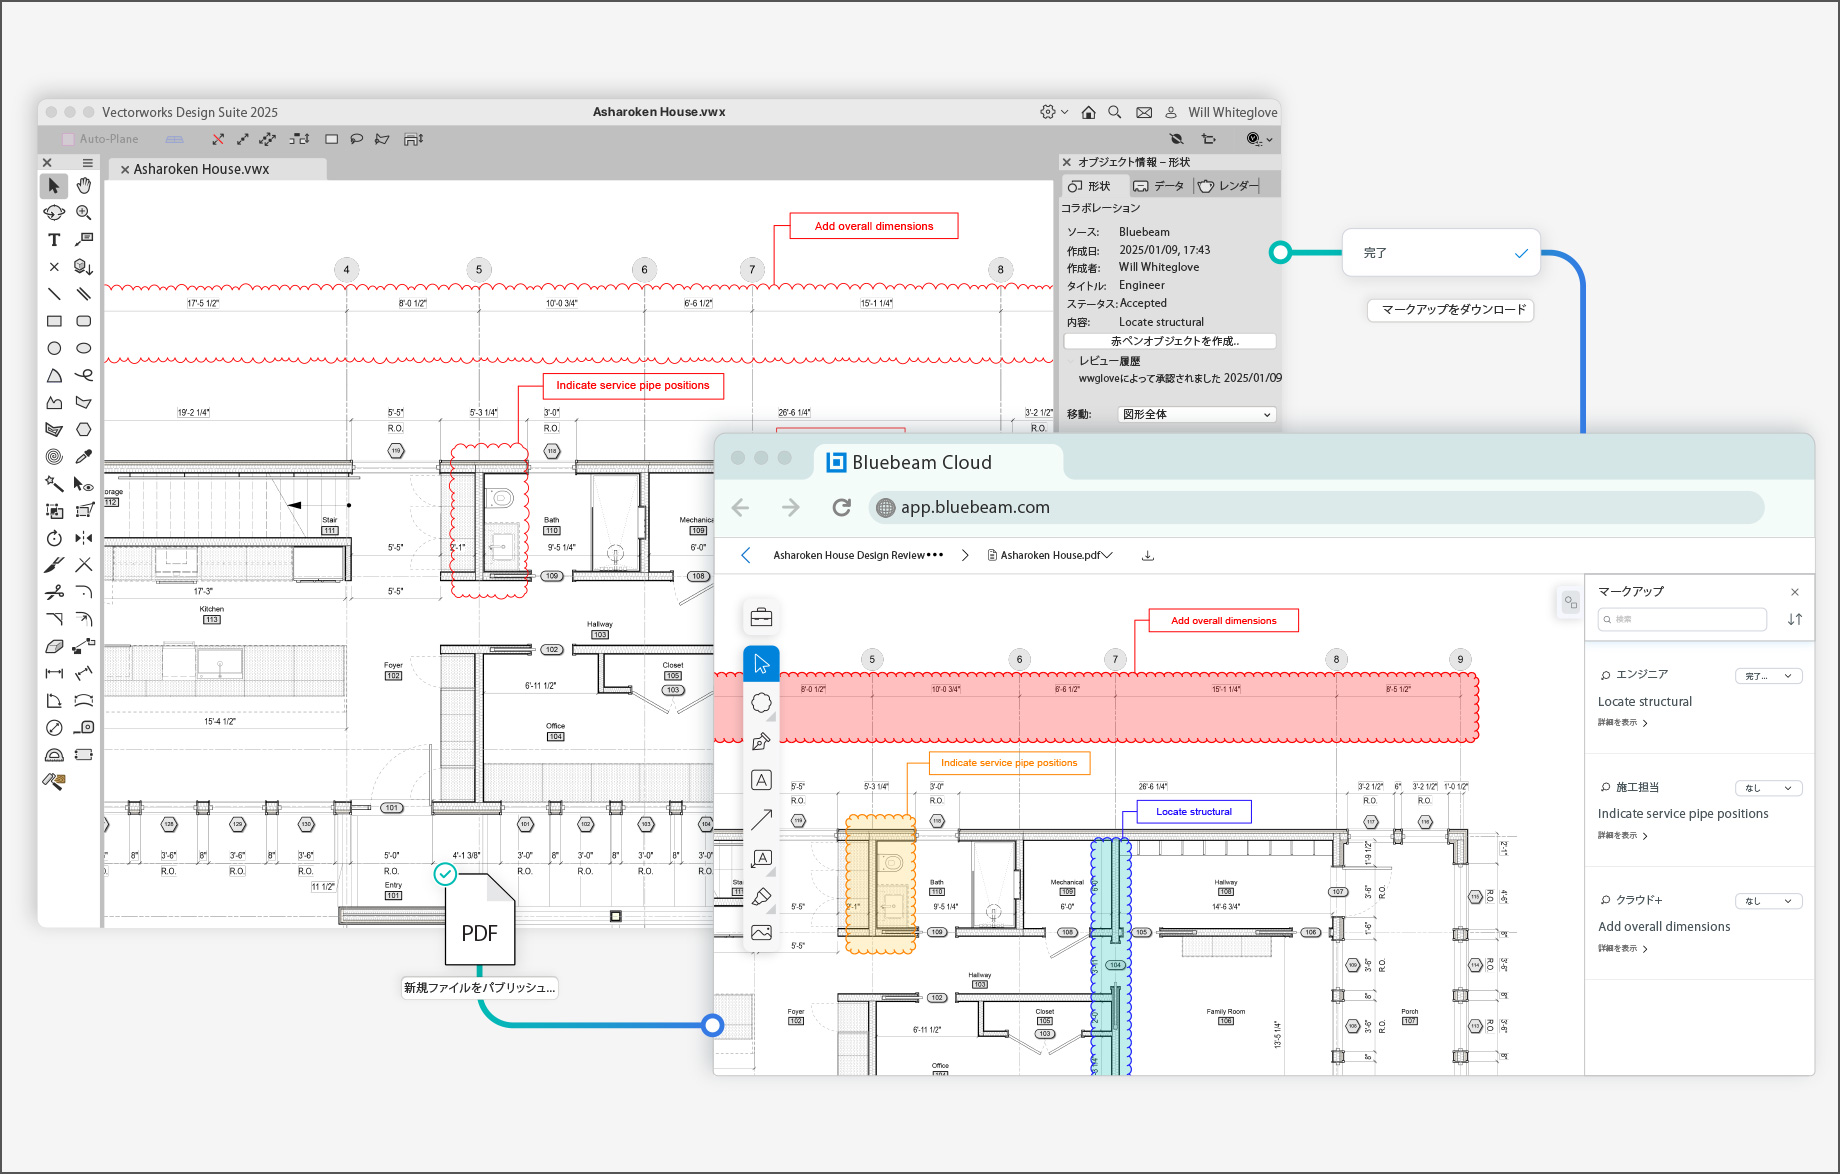
Task: Select the Bluebeam image insert tool
Action: 761,932
